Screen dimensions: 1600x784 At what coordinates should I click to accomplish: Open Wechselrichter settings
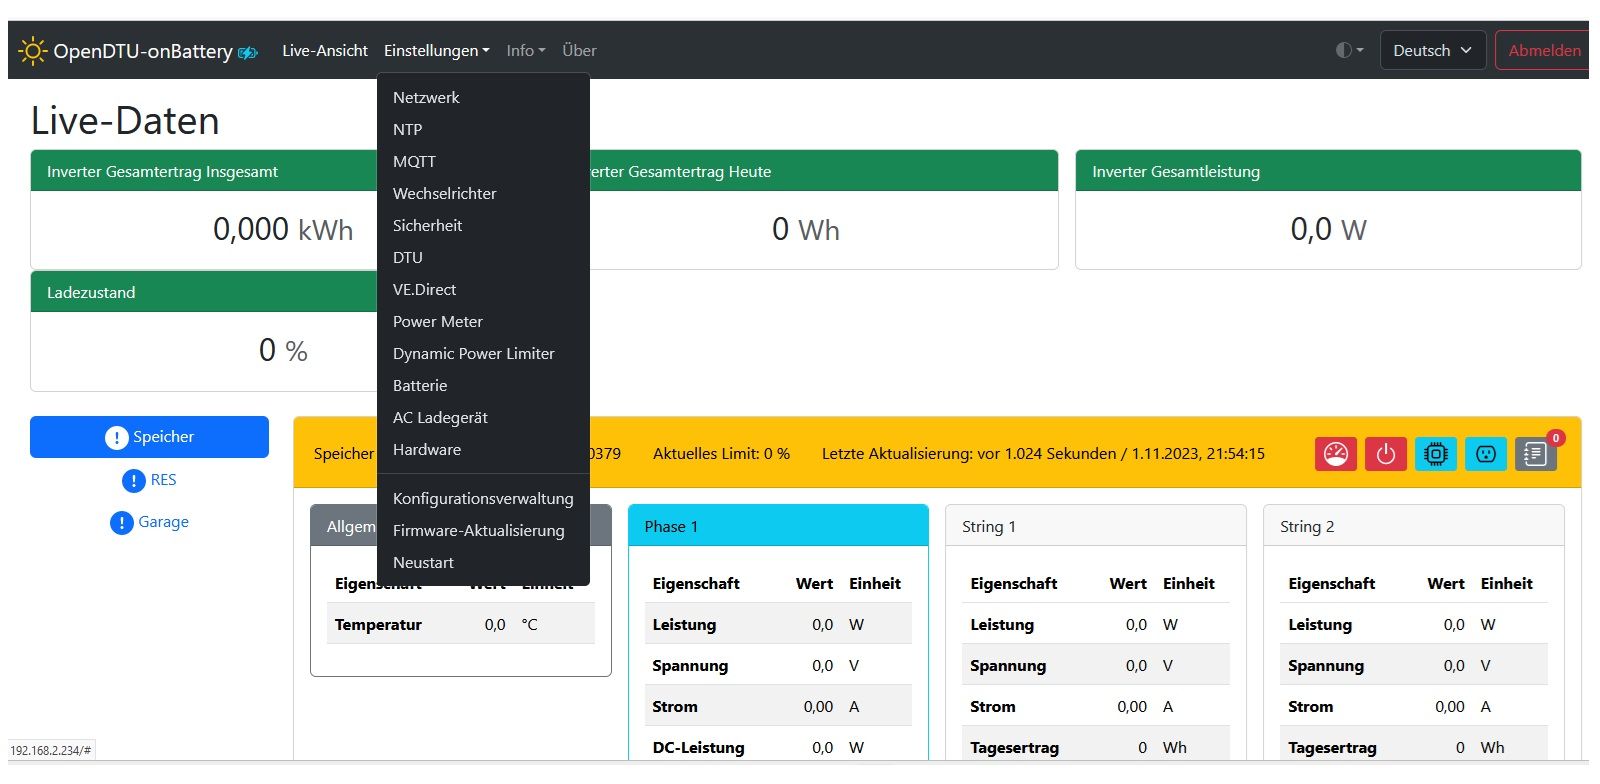coord(483,193)
